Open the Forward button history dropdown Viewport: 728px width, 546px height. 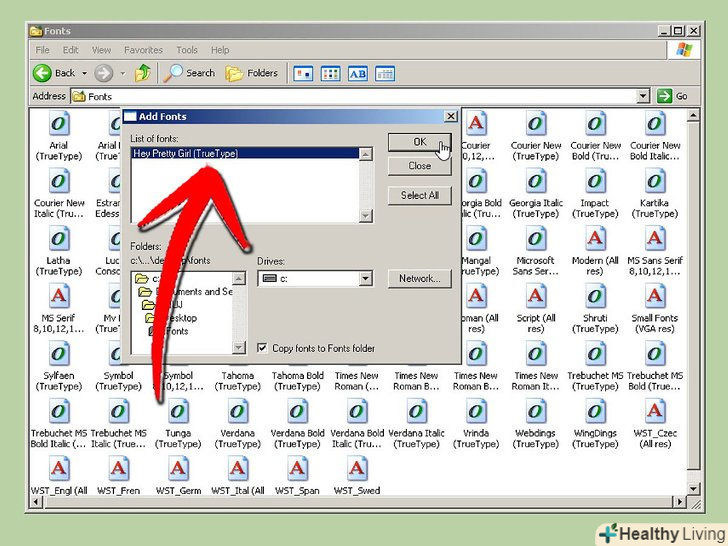coord(123,73)
